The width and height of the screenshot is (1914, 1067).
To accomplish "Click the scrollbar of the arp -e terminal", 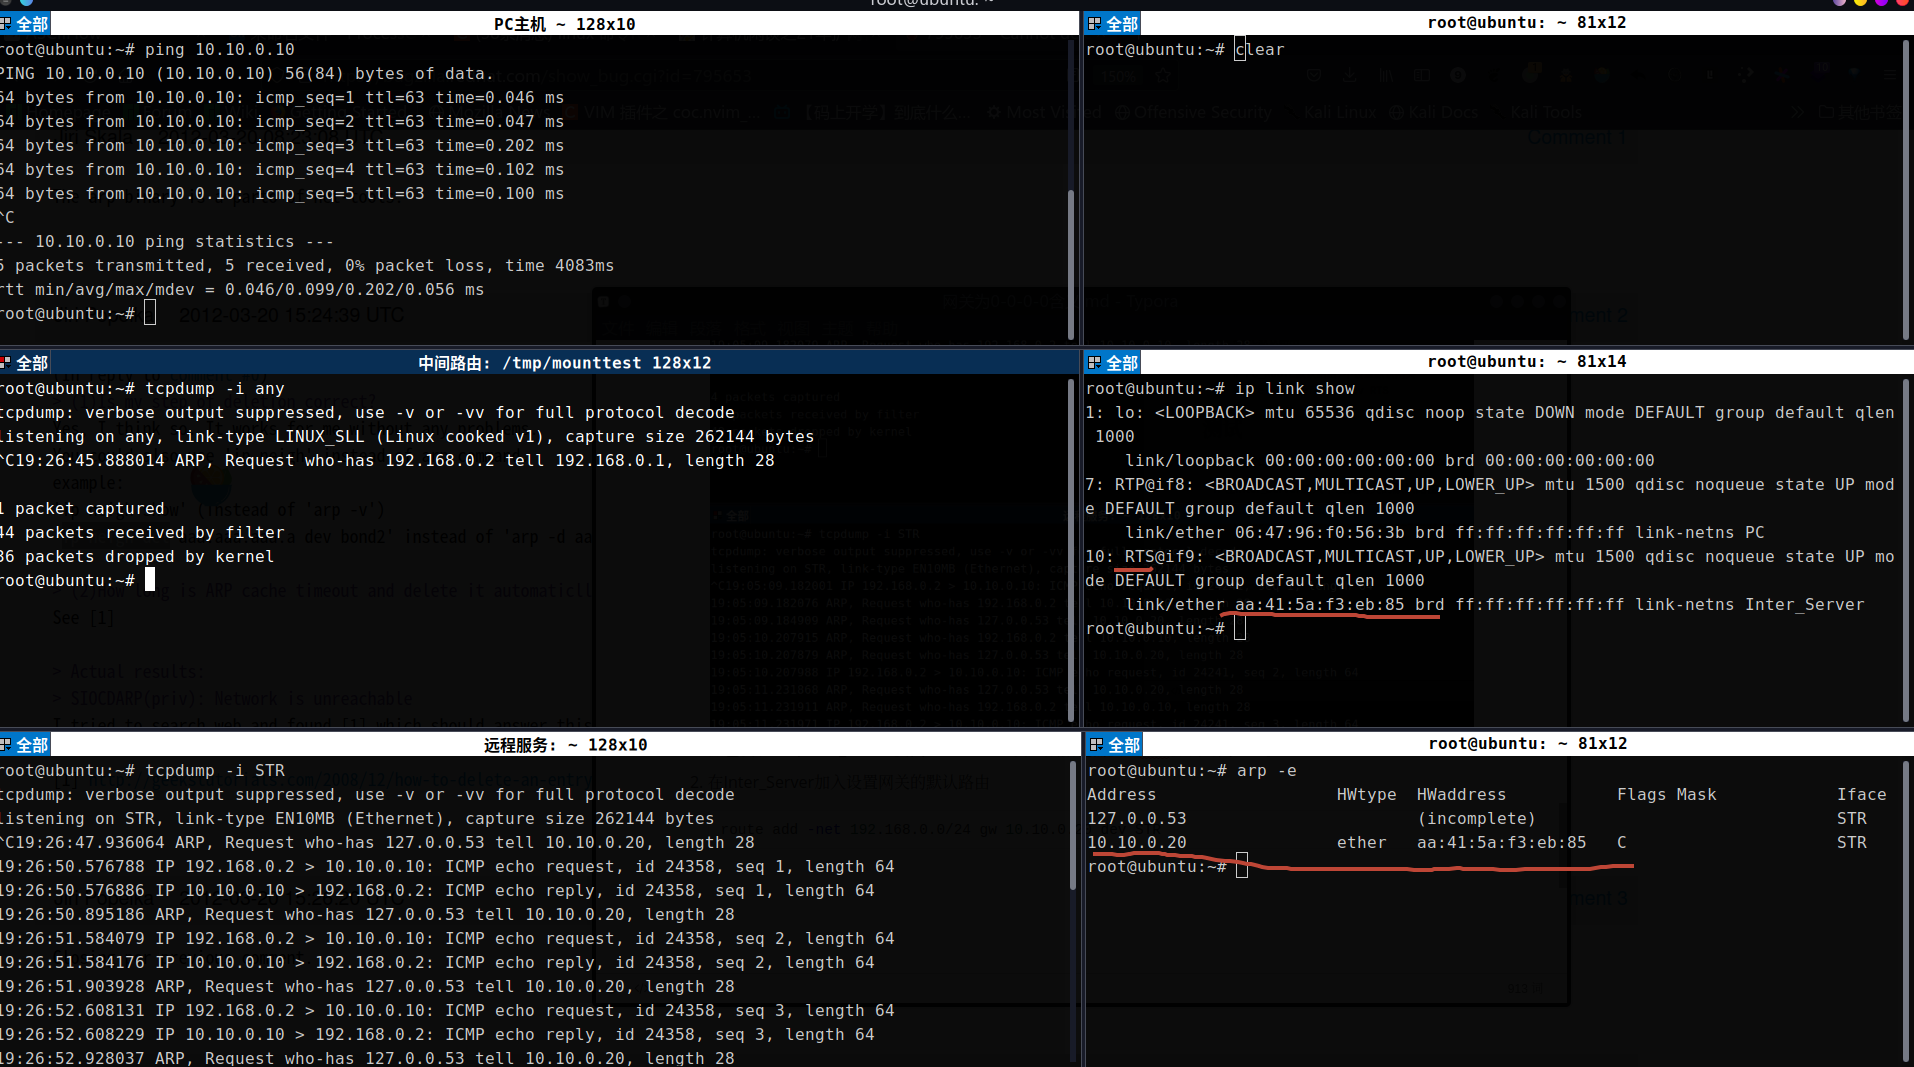I will coord(1906,910).
